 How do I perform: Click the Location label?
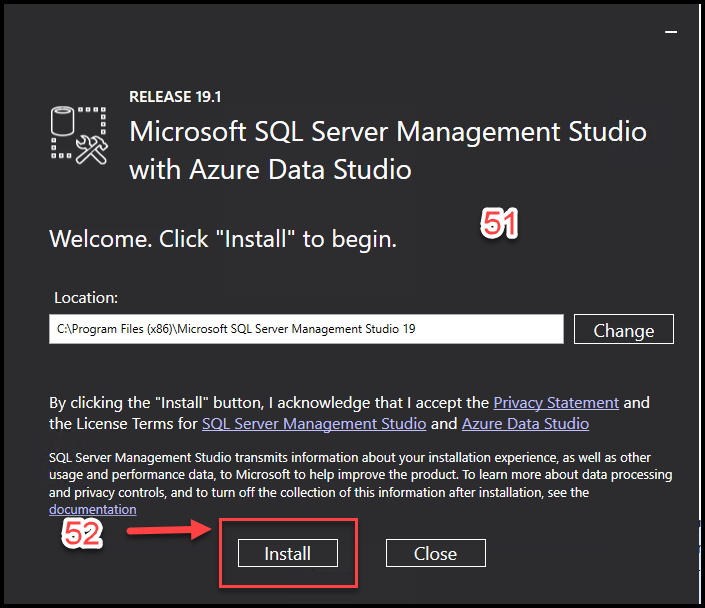(86, 298)
